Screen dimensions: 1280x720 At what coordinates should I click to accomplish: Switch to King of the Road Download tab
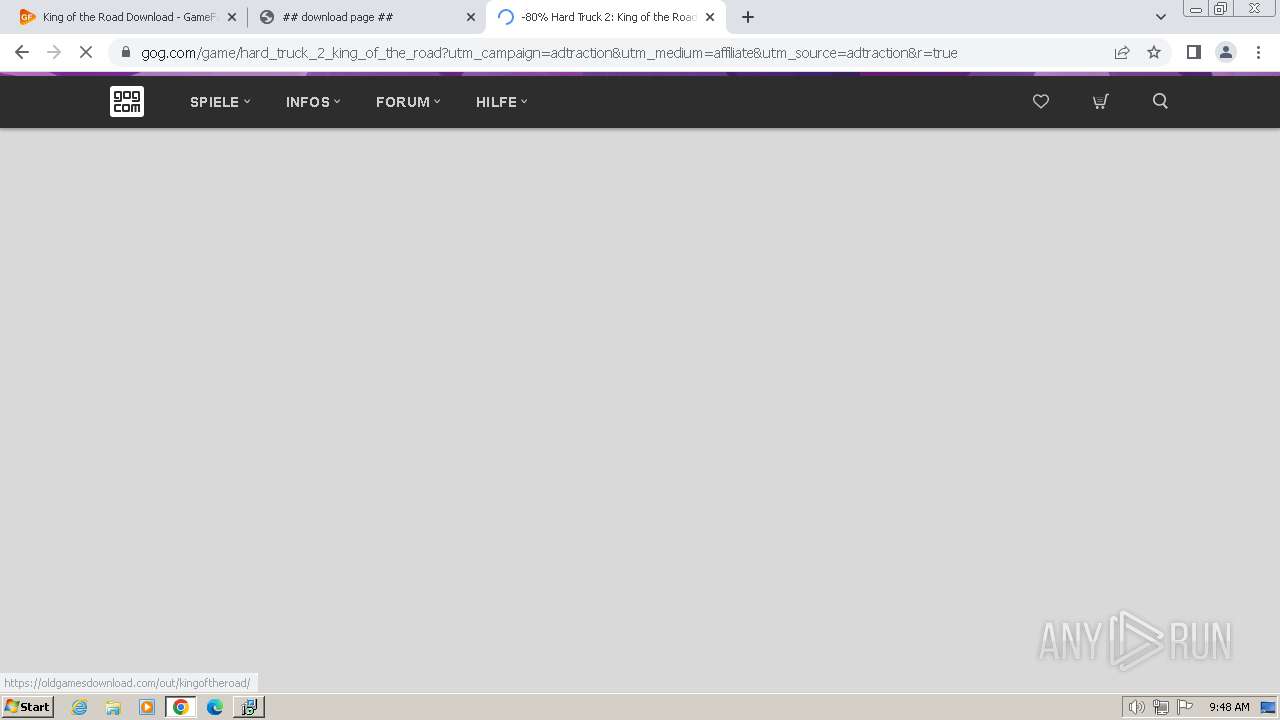click(127, 17)
